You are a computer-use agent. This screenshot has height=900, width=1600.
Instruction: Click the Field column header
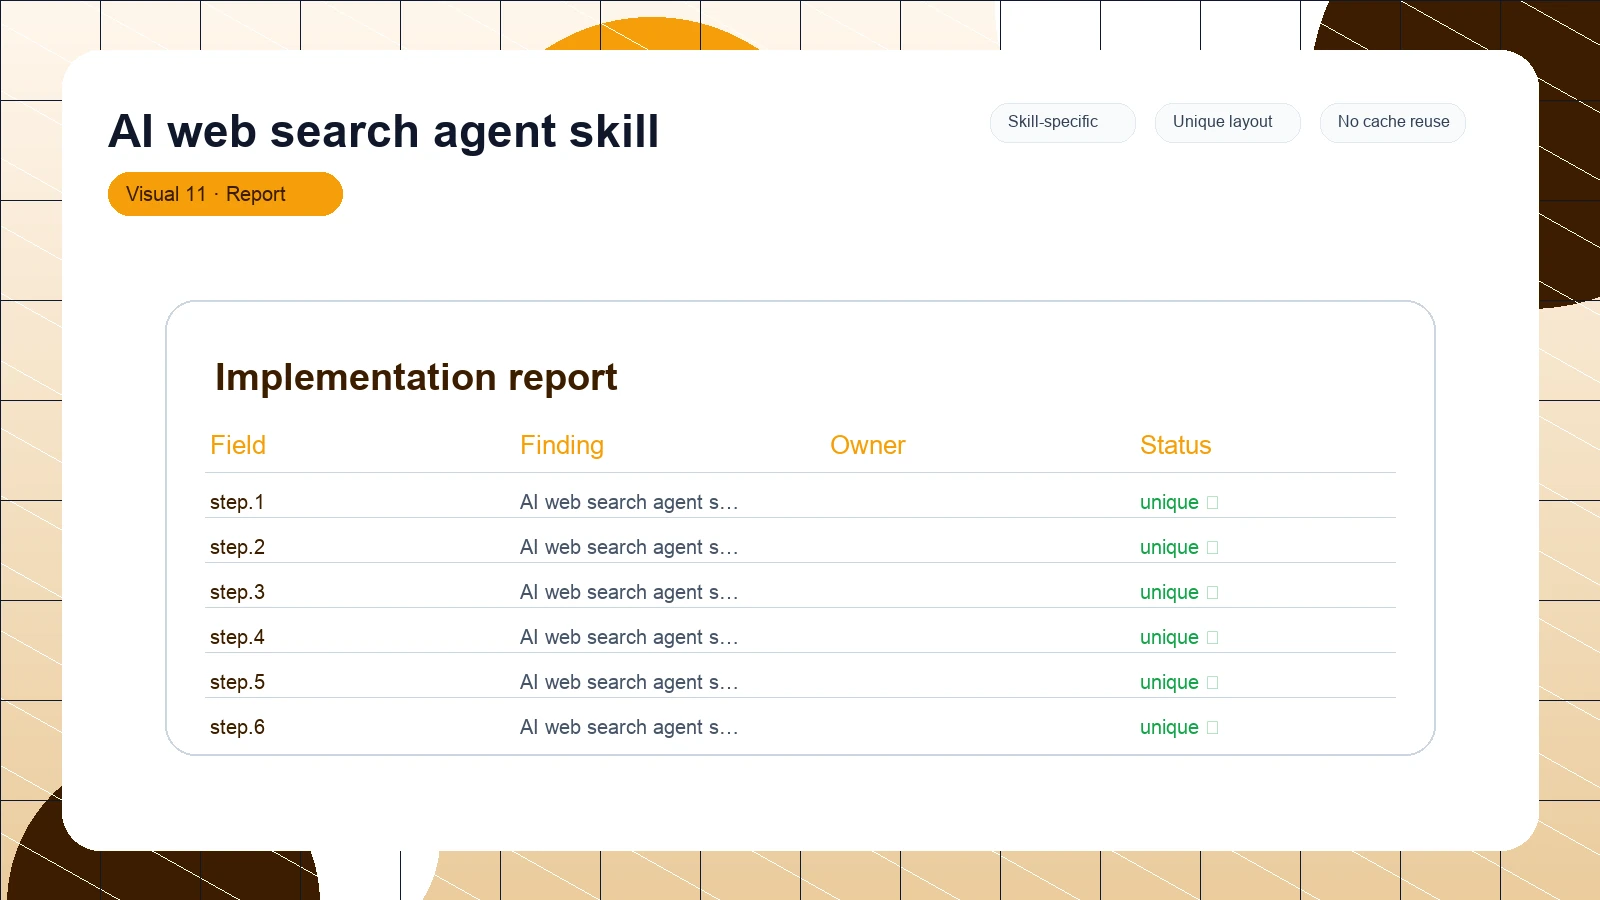238,445
